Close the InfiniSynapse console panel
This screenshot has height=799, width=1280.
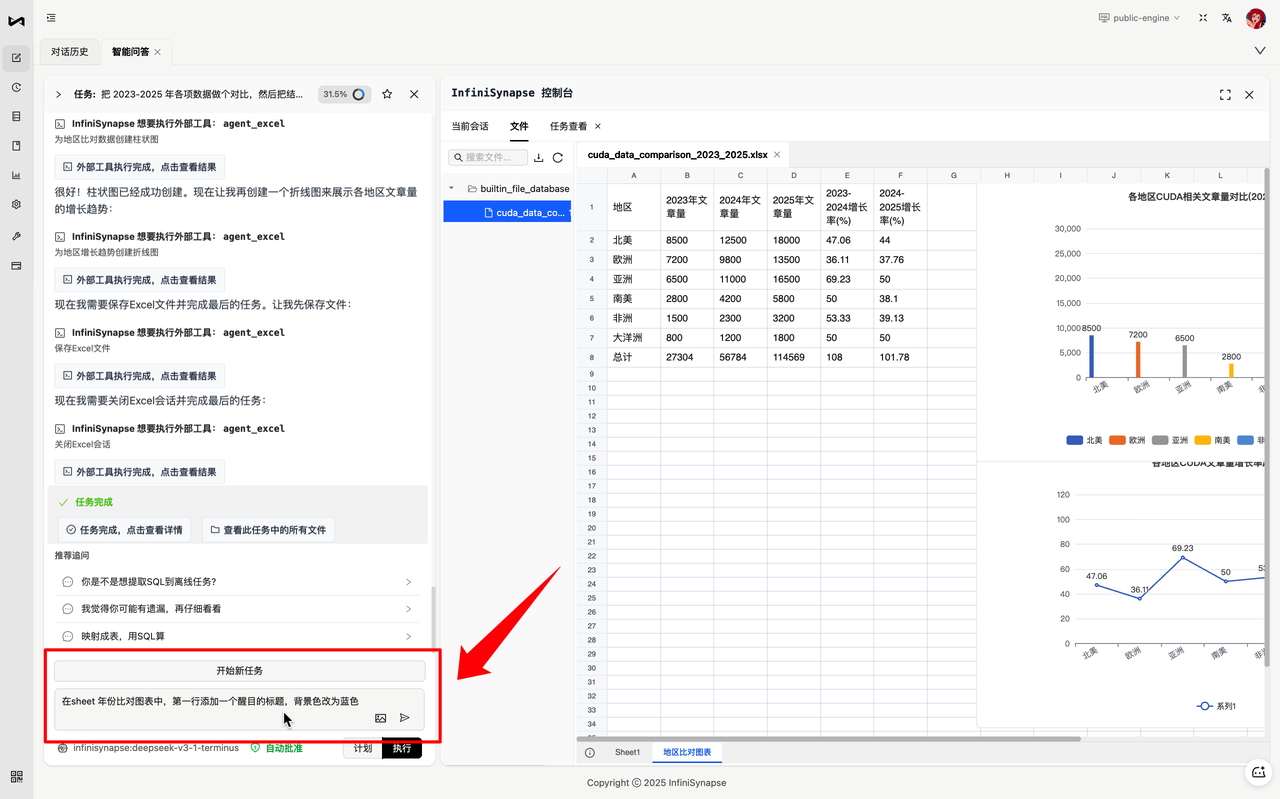coord(1249,94)
